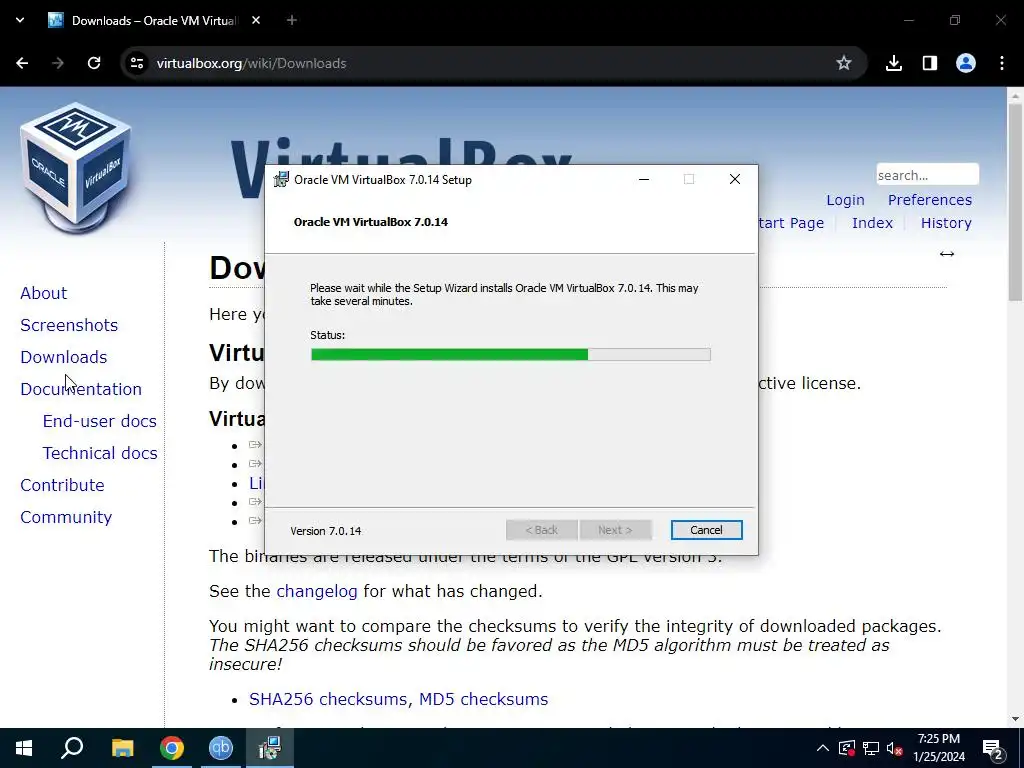Open Chrome downloads tray icon
The width and height of the screenshot is (1024, 768).
click(894, 63)
